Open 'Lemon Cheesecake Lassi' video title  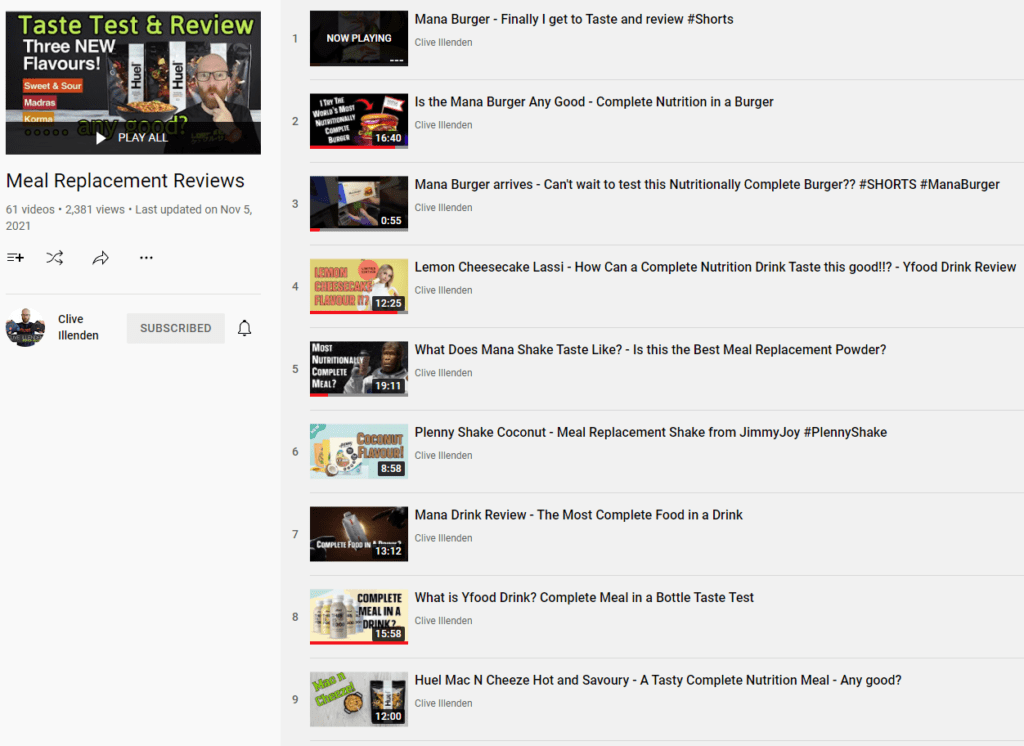[x=715, y=267]
